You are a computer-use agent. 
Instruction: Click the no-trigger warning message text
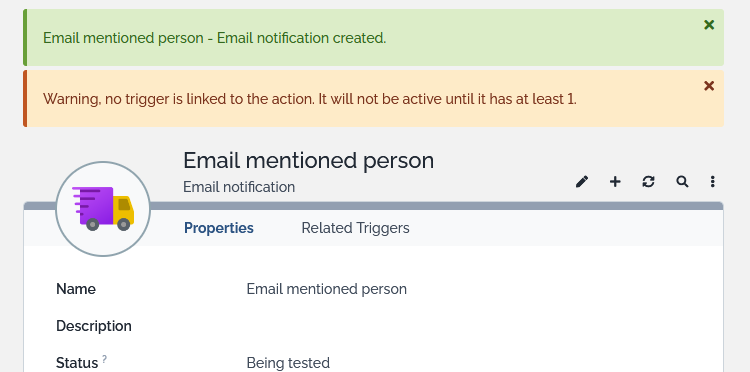pyautogui.click(x=310, y=99)
